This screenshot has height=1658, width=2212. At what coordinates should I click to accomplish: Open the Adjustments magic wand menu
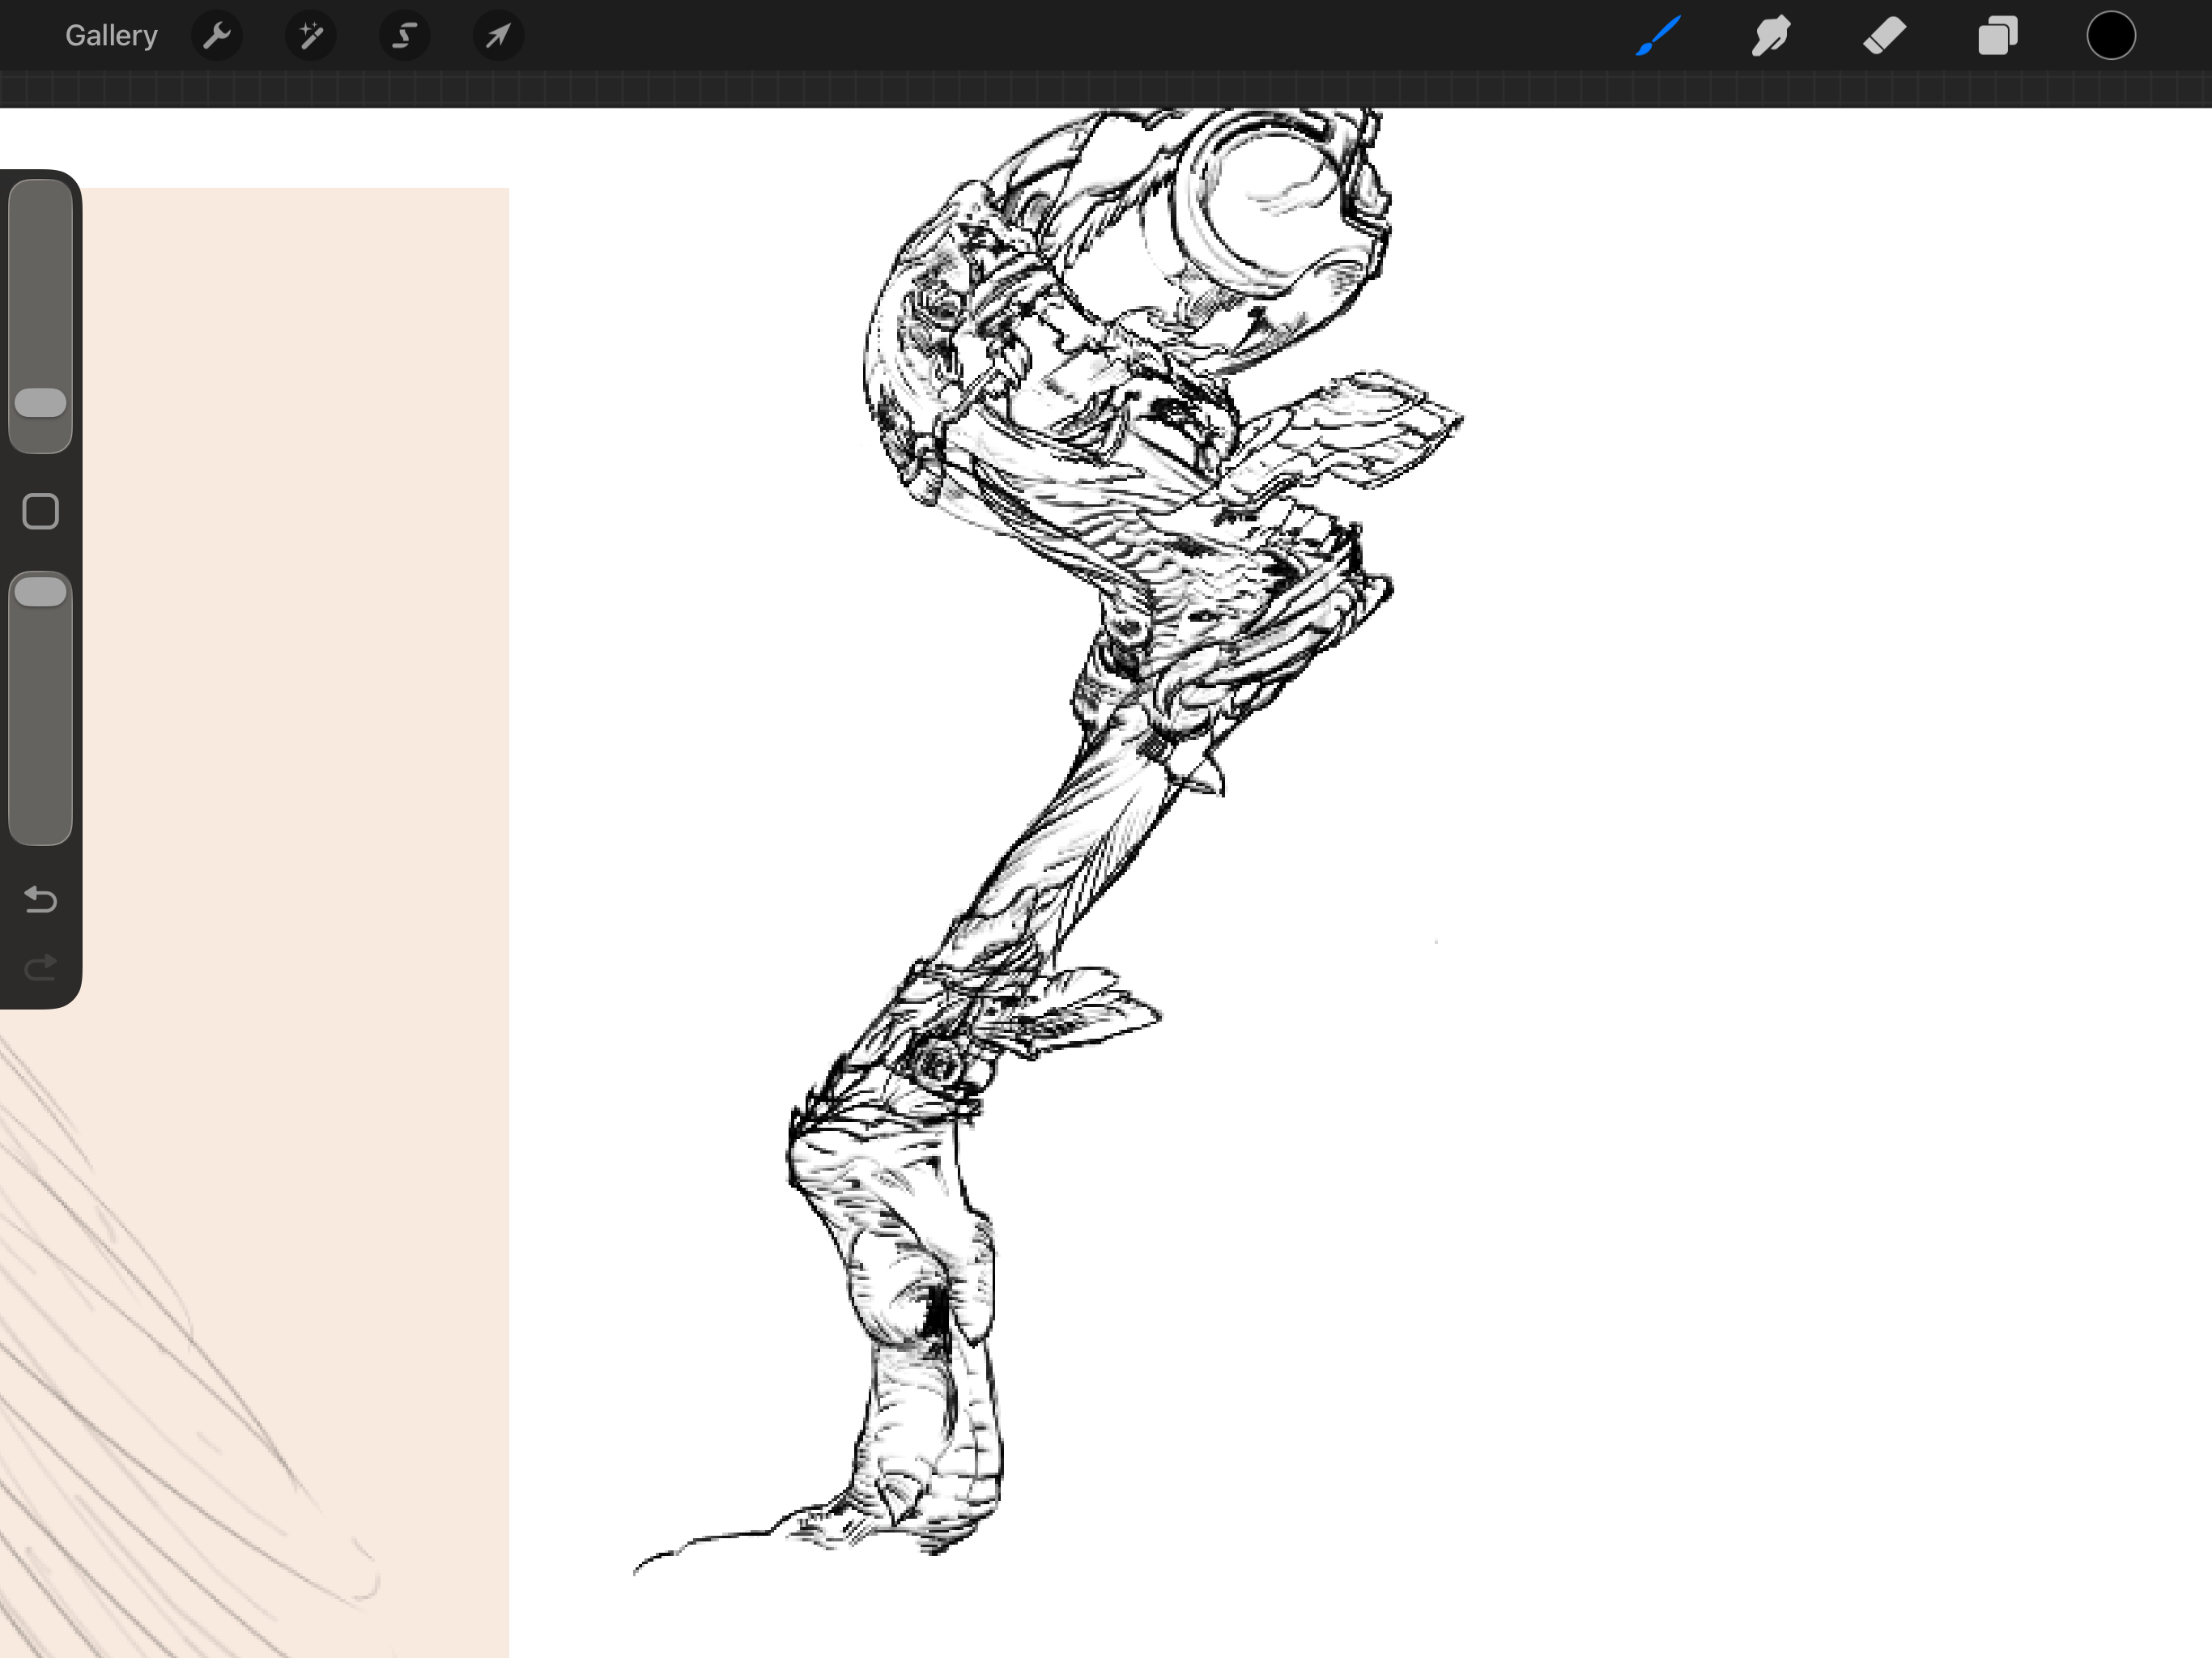tap(311, 36)
